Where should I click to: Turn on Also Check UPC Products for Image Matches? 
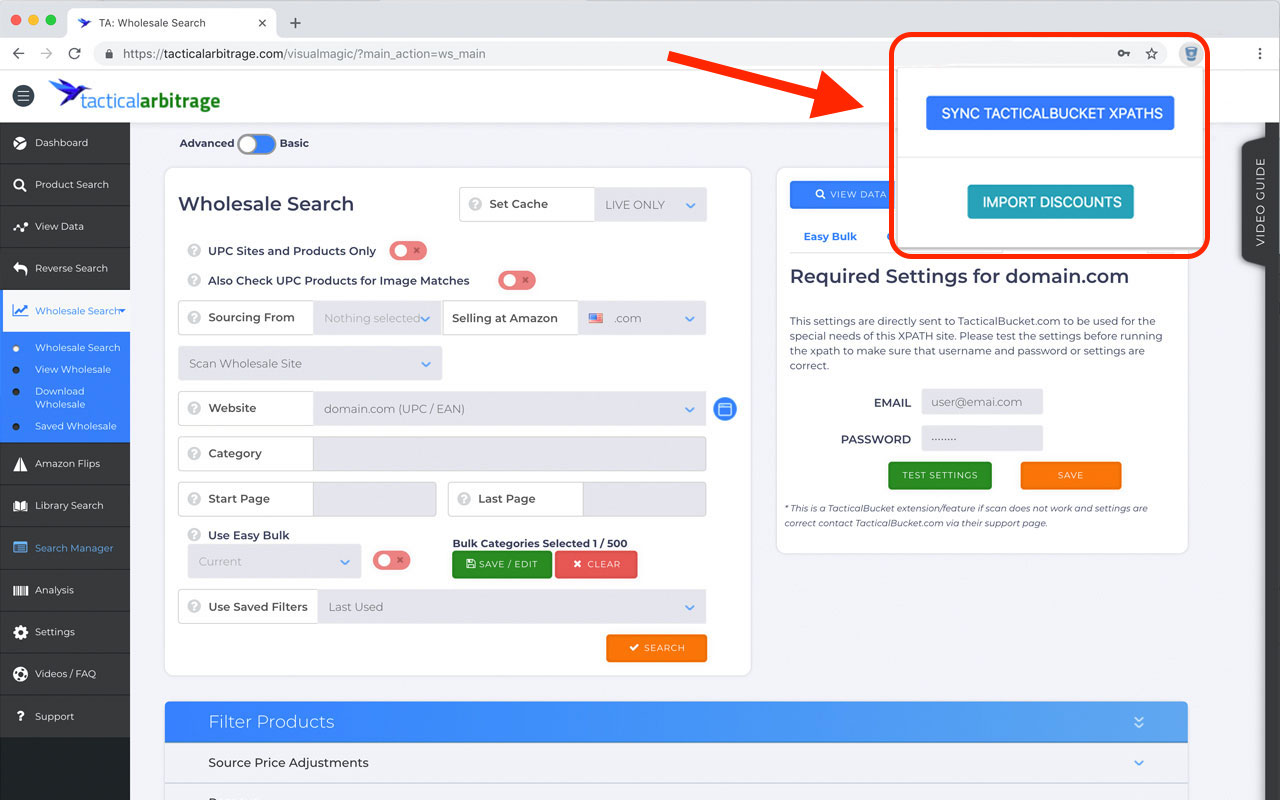(x=516, y=280)
